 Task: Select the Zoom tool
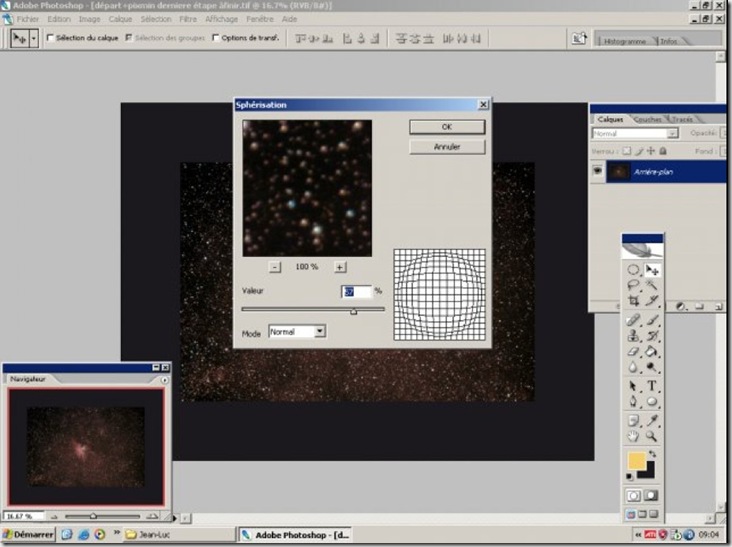(652, 436)
